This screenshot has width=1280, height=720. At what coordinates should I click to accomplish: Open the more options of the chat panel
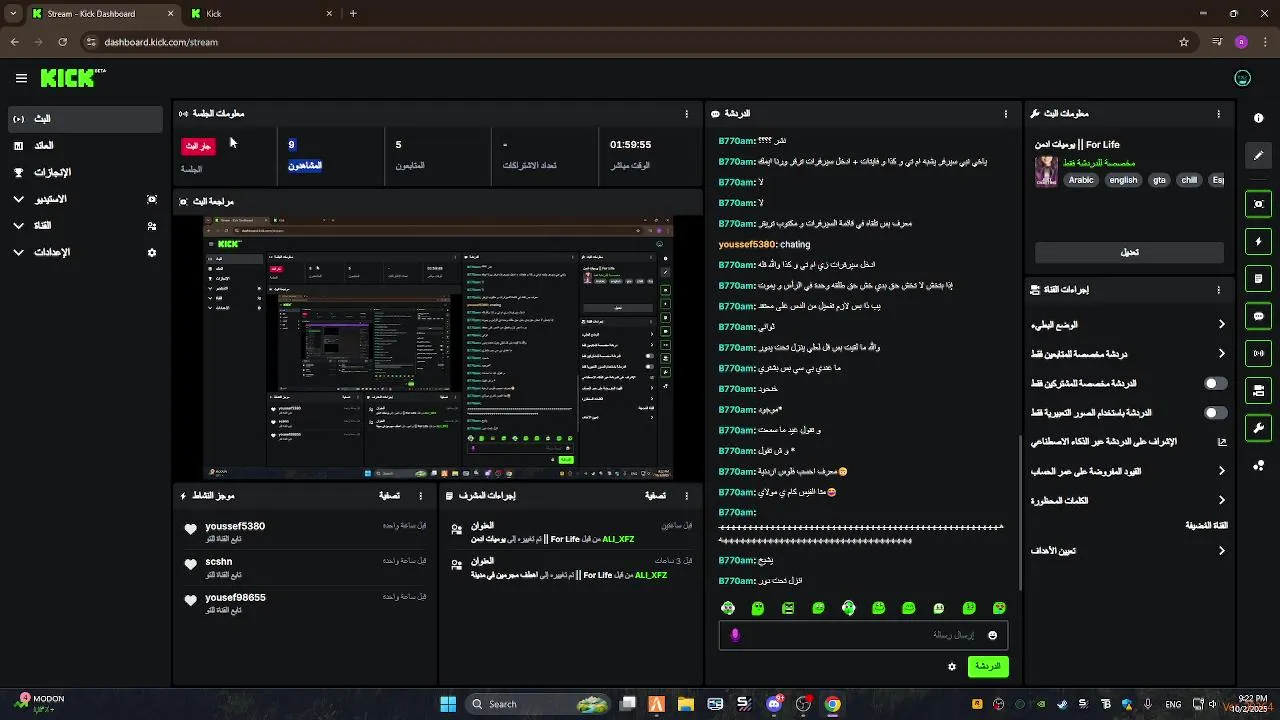coord(1006,114)
